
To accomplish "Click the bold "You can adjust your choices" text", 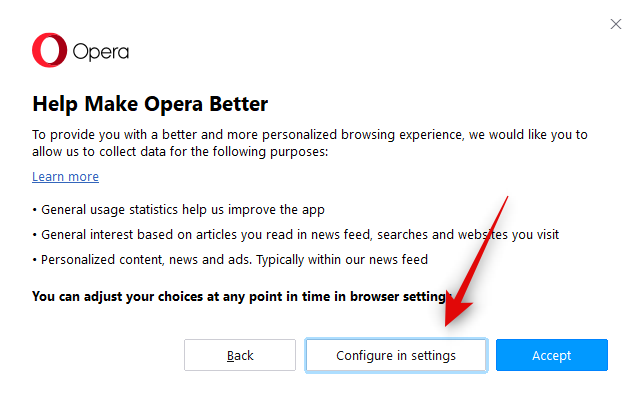I will (120, 296).
